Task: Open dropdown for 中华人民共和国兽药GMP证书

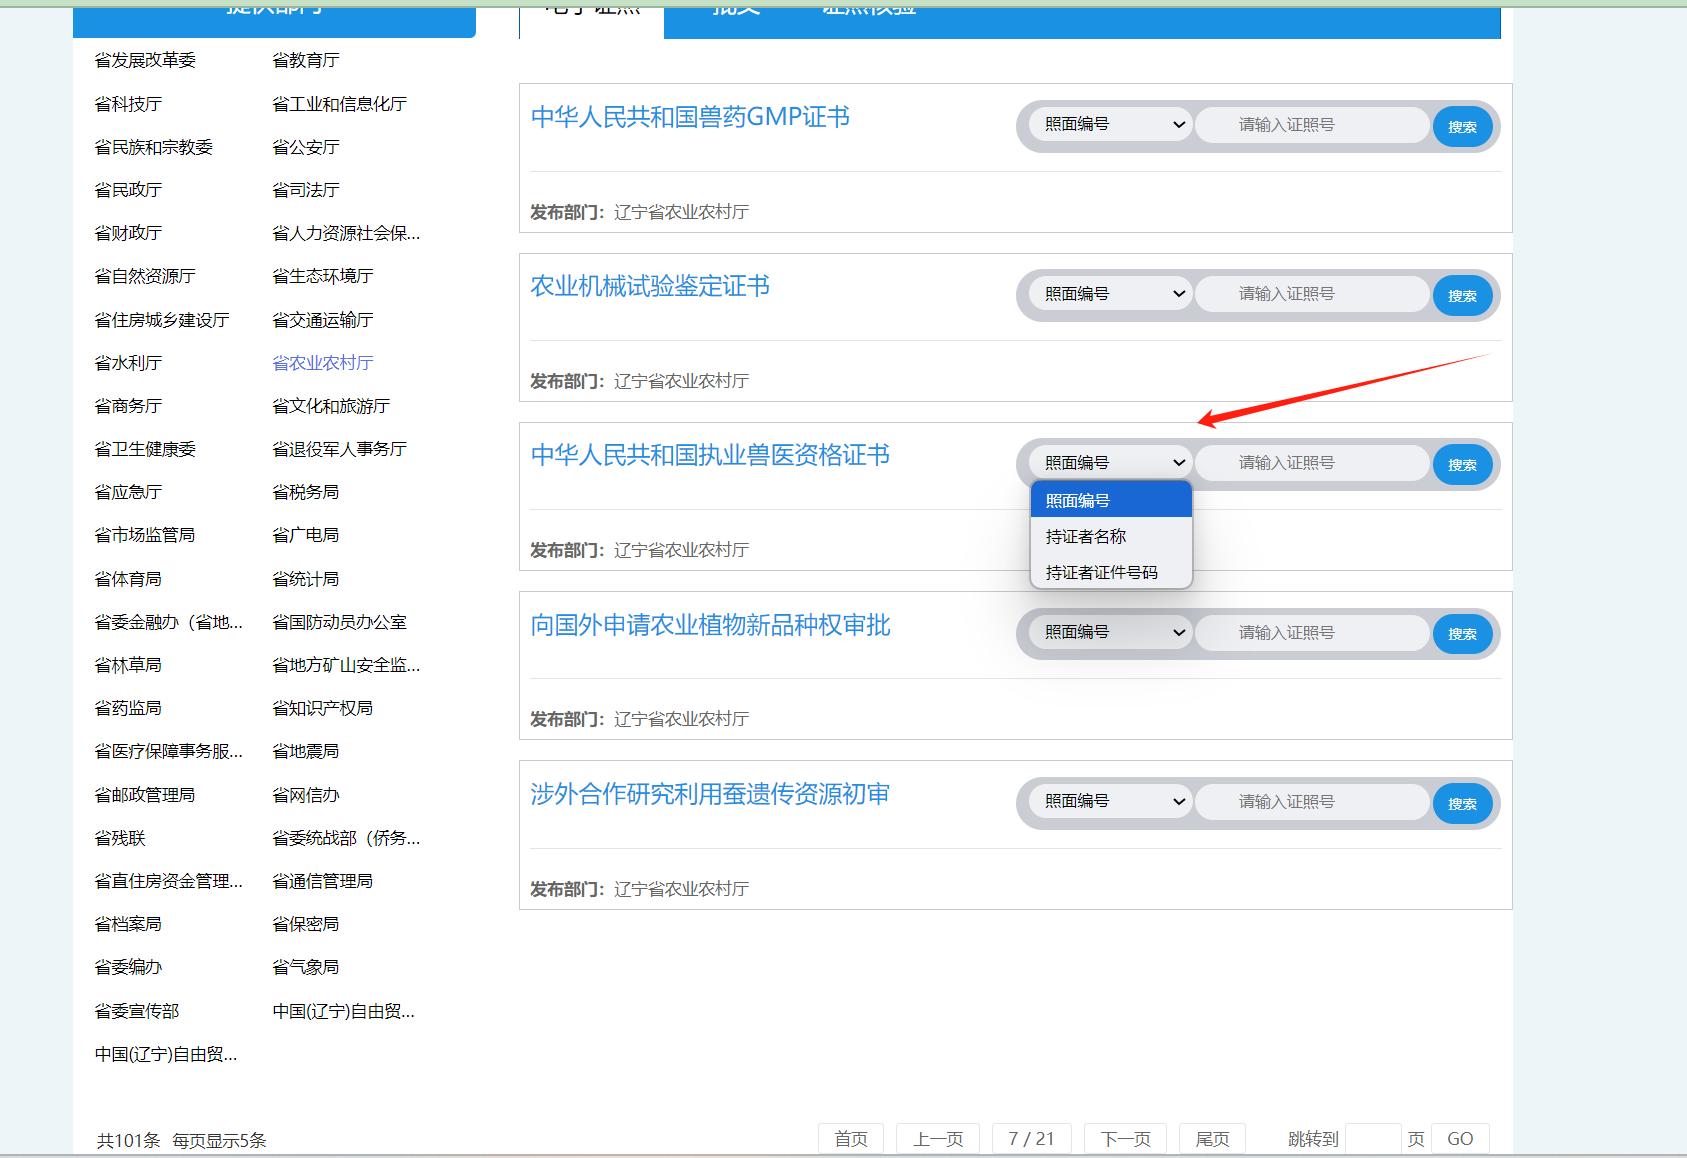Action: pos(1110,125)
